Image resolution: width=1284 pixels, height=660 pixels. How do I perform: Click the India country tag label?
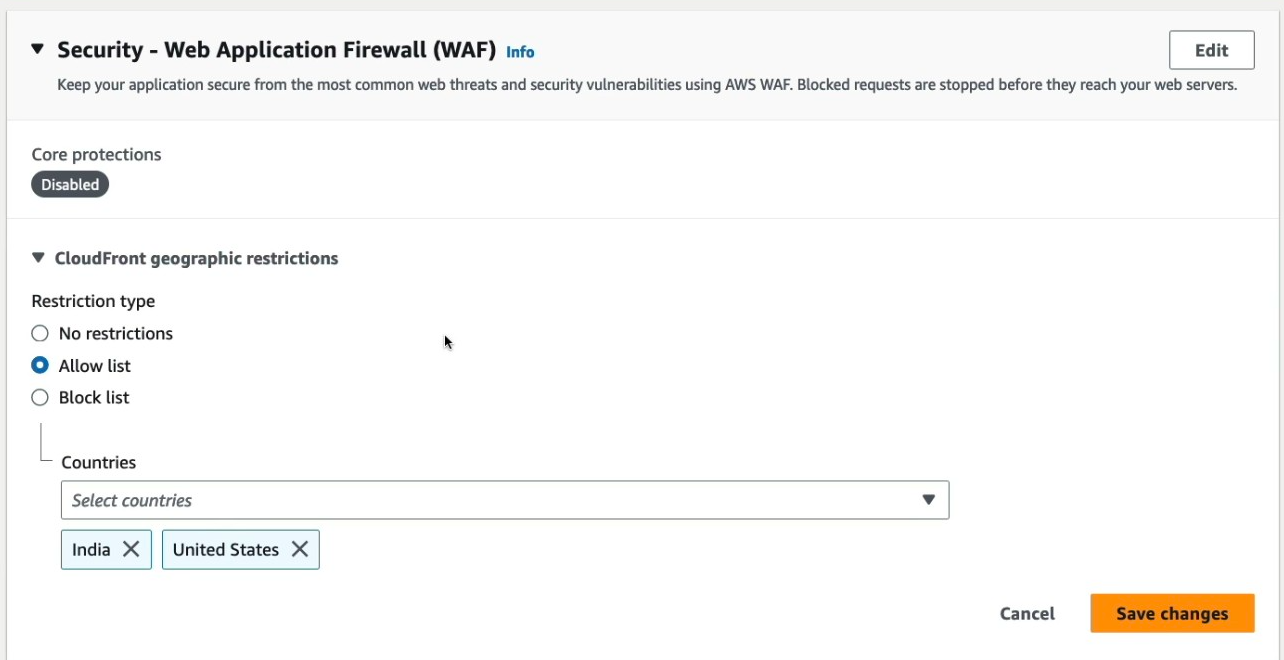coord(91,549)
